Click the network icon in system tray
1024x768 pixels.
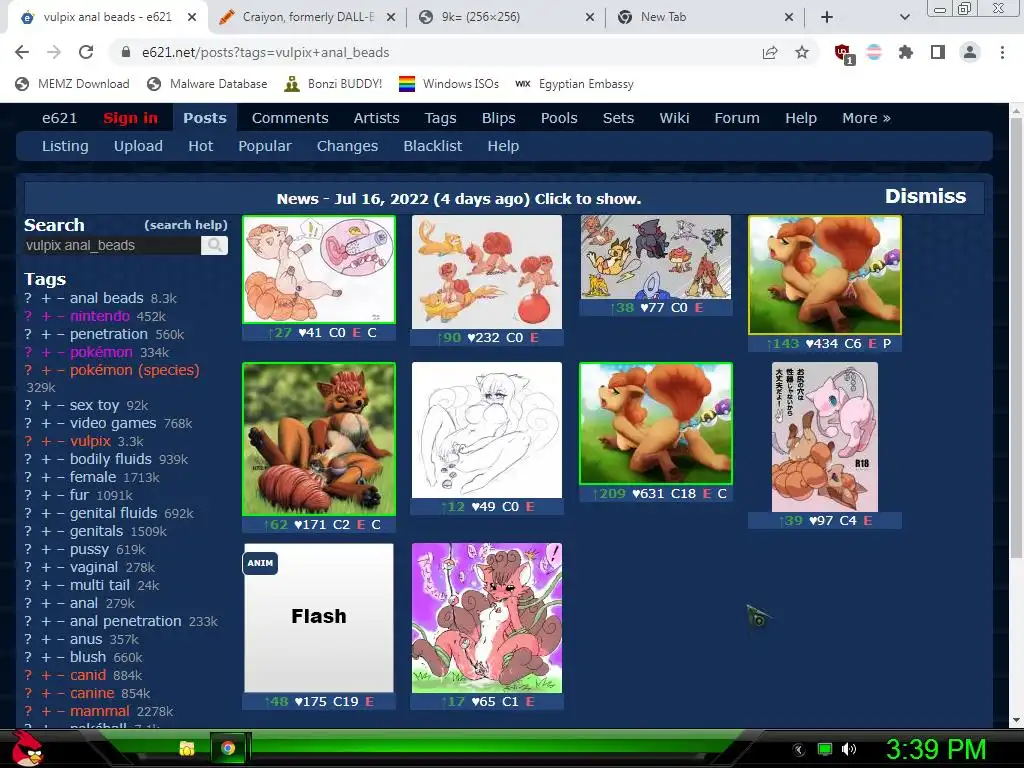[x=825, y=749]
